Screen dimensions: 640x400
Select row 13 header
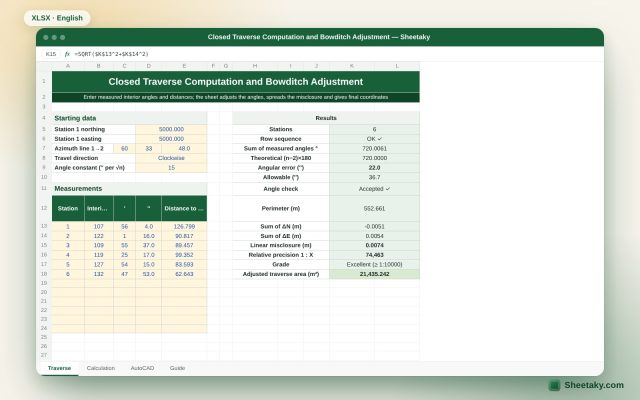[44, 226]
